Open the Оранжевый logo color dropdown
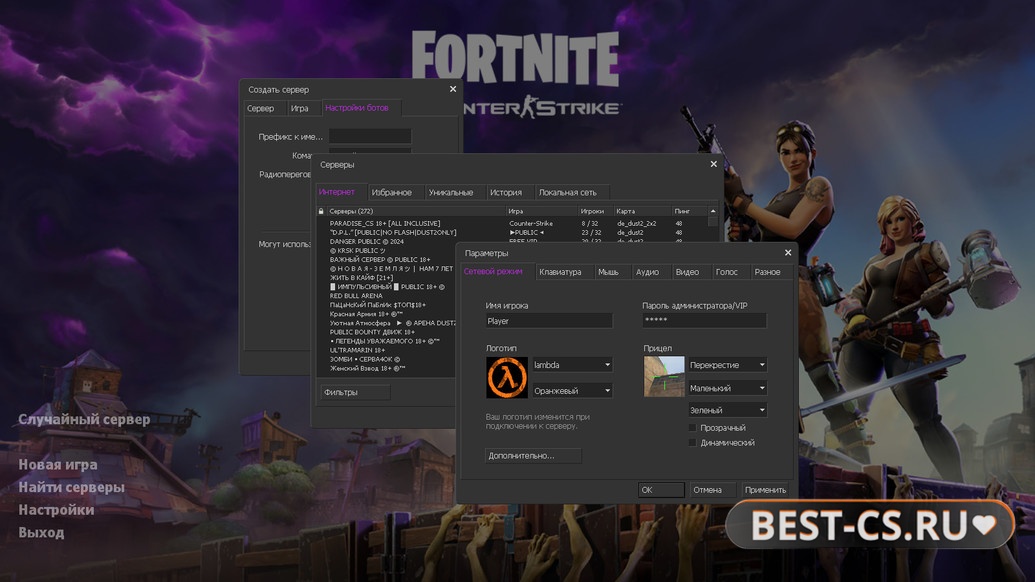The height and width of the screenshot is (582, 1035). click(572, 391)
